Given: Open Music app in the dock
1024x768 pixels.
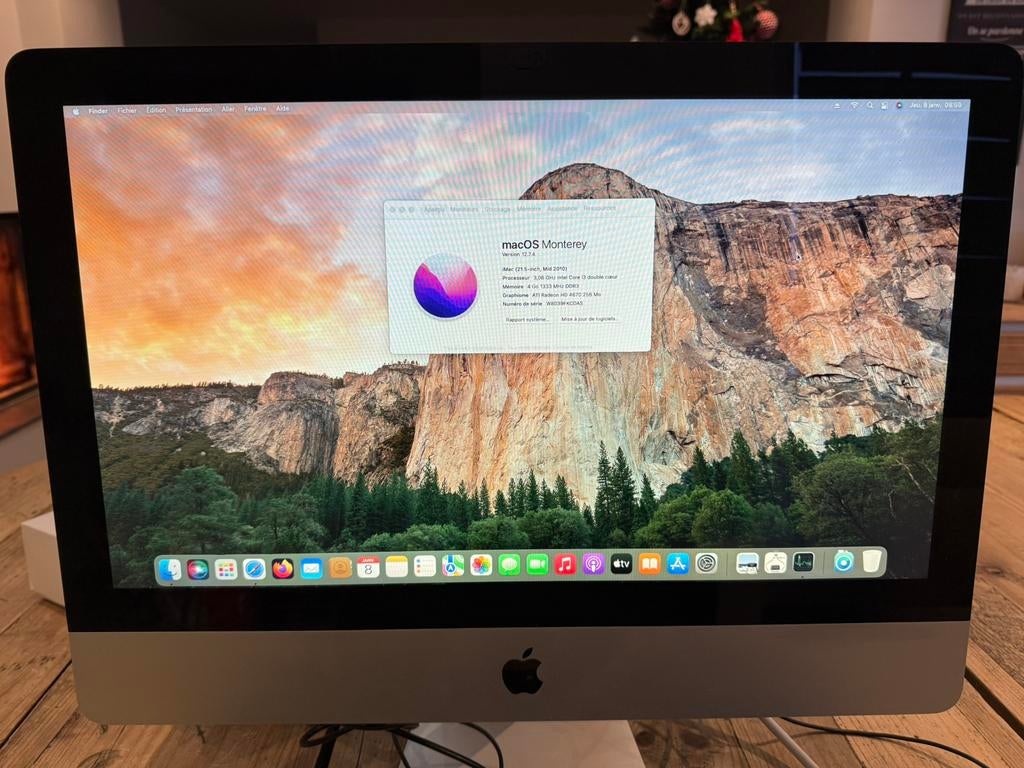Looking at the screenshot, I should pos(566,564).
